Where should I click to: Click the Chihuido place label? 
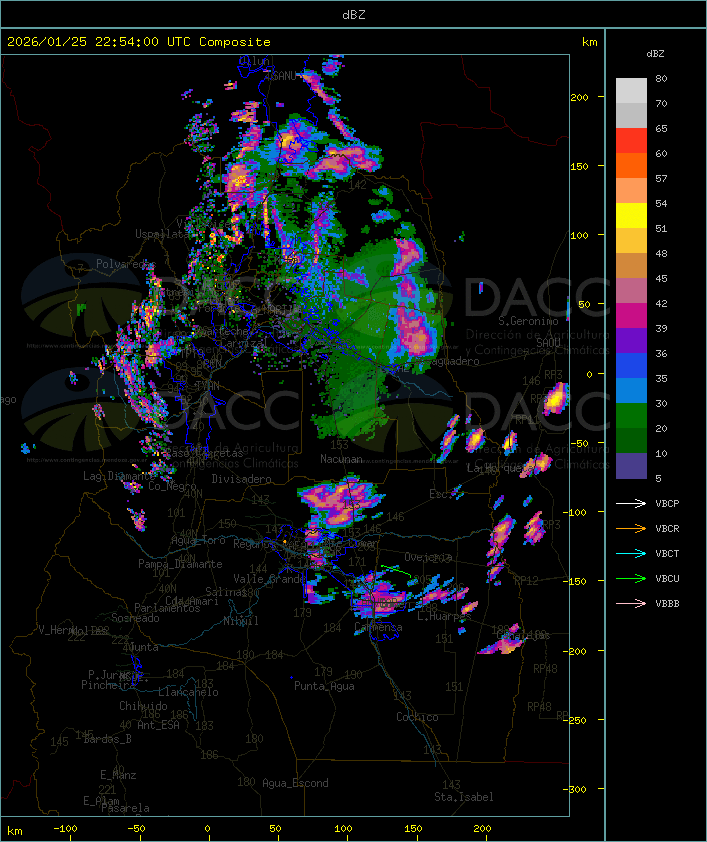[143, 706]
